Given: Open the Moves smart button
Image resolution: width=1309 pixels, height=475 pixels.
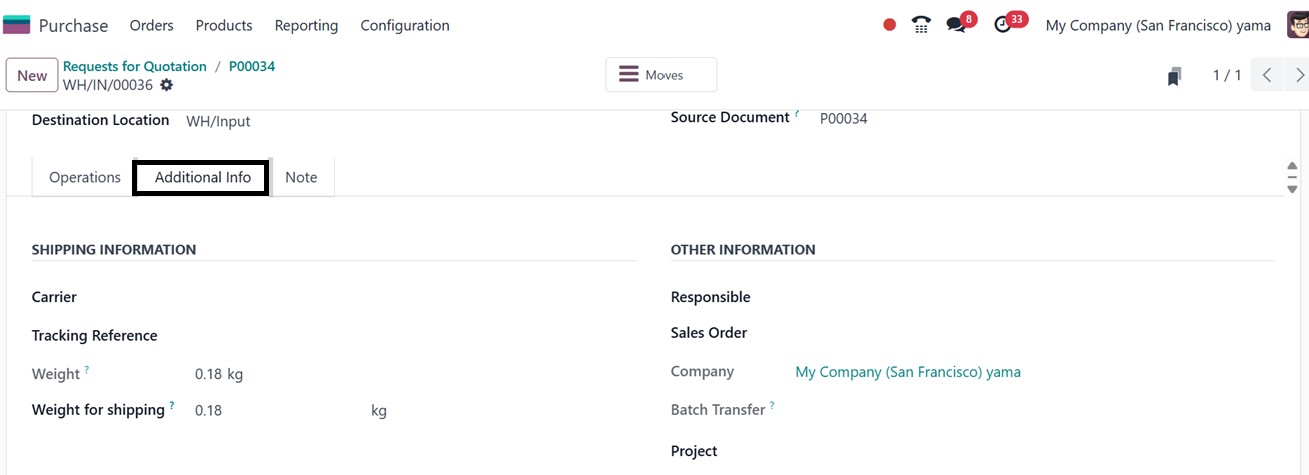Looking at the screenshot, I should click(x=661, y=75).
